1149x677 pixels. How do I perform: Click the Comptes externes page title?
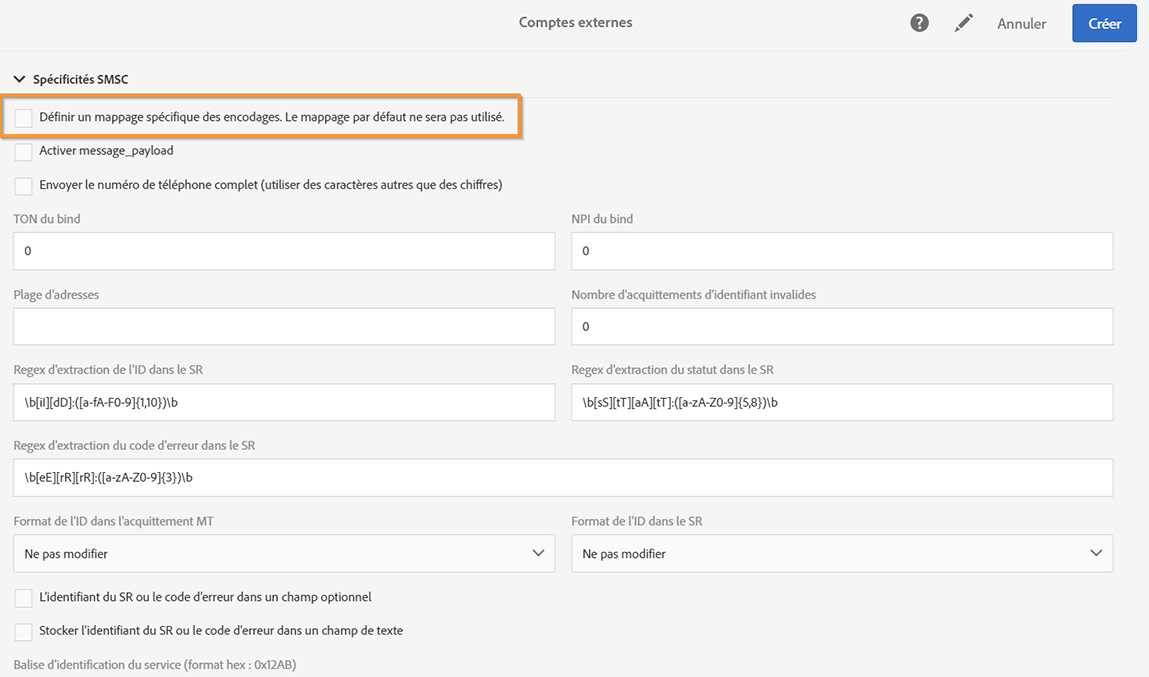575,23
